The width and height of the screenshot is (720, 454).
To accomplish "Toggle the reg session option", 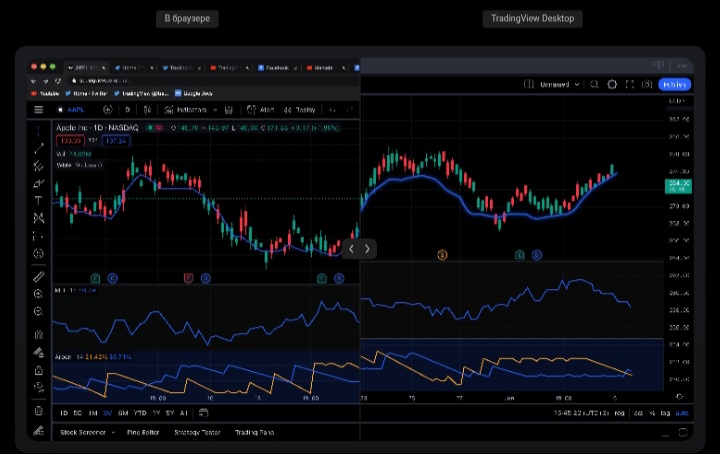I will point(619,413).
